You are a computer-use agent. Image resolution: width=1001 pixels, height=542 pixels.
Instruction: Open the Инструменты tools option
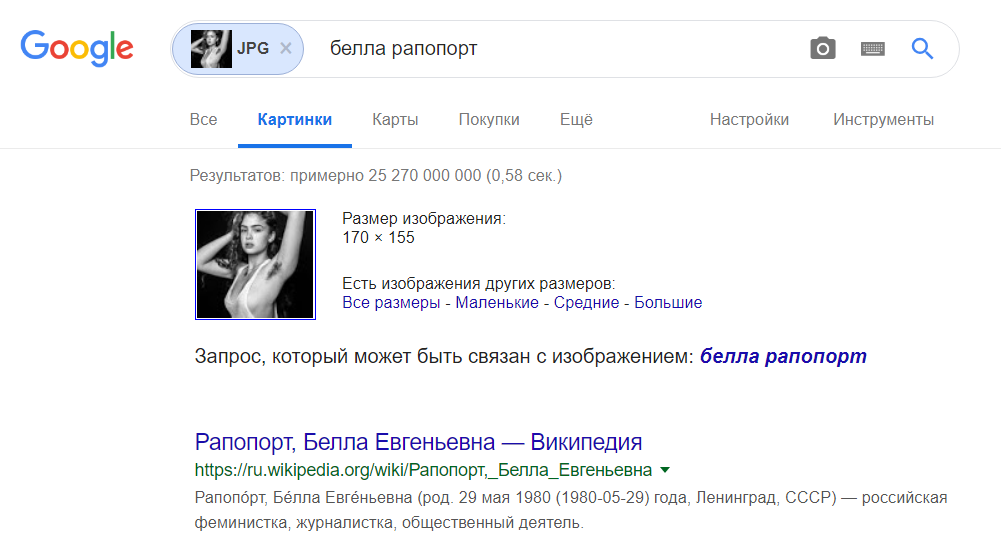(x=883, y=120)
